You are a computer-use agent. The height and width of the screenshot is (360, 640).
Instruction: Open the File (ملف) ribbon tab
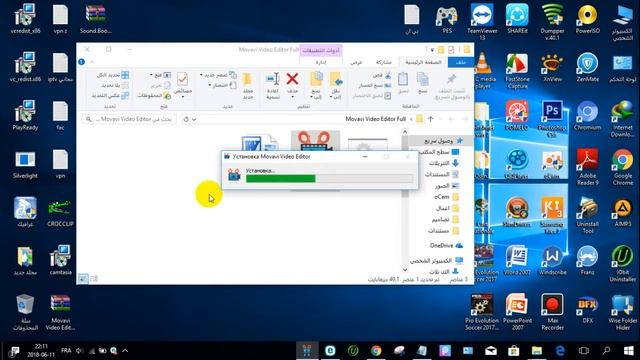coord(461,62)
